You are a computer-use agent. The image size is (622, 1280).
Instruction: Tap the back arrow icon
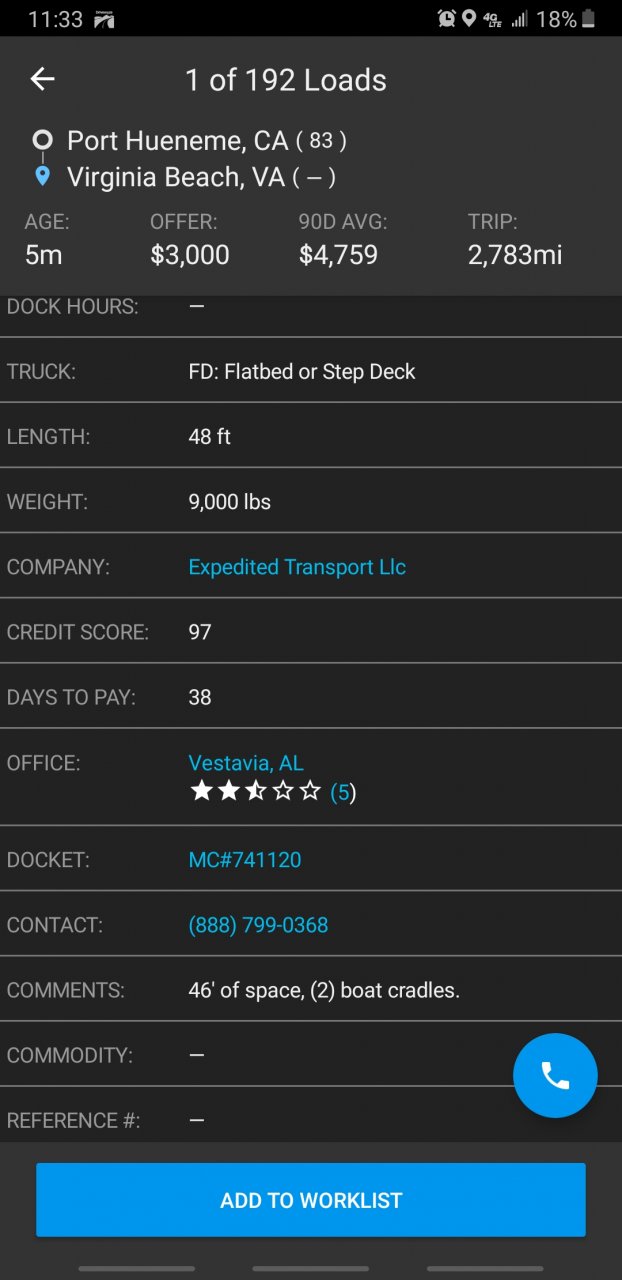click(42, 80)
